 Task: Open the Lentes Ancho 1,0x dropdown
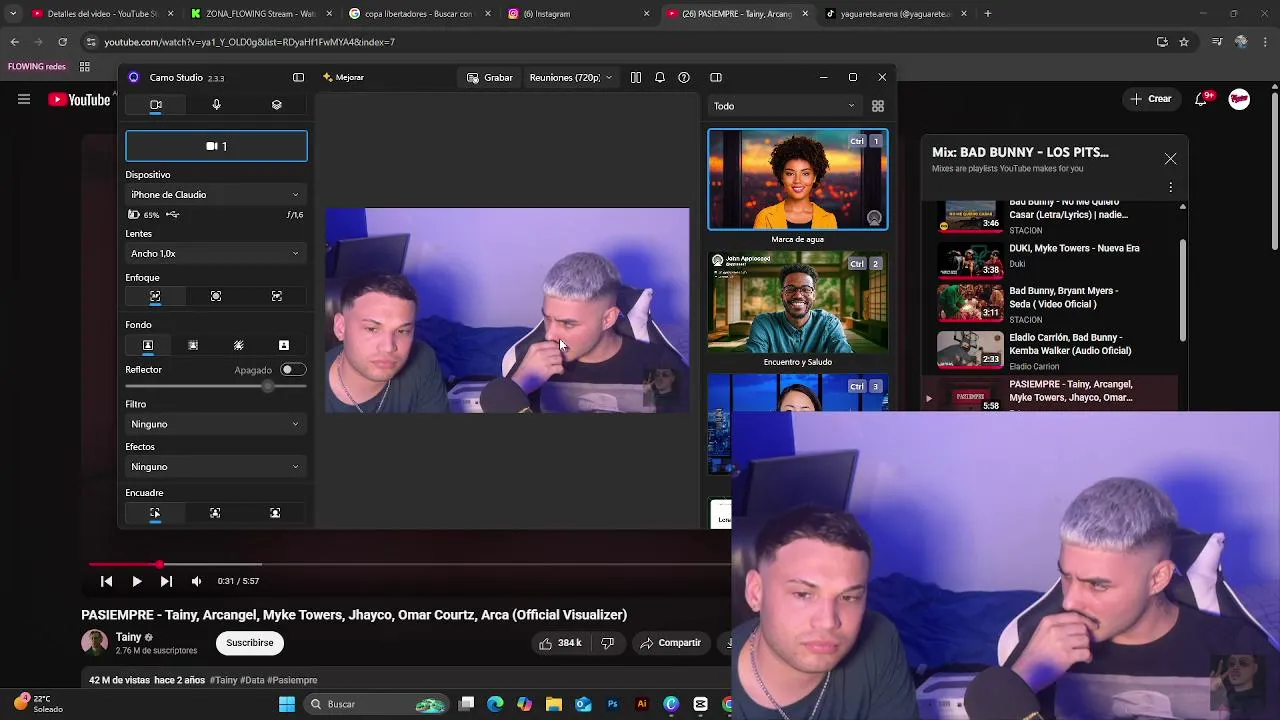[216, 254]
